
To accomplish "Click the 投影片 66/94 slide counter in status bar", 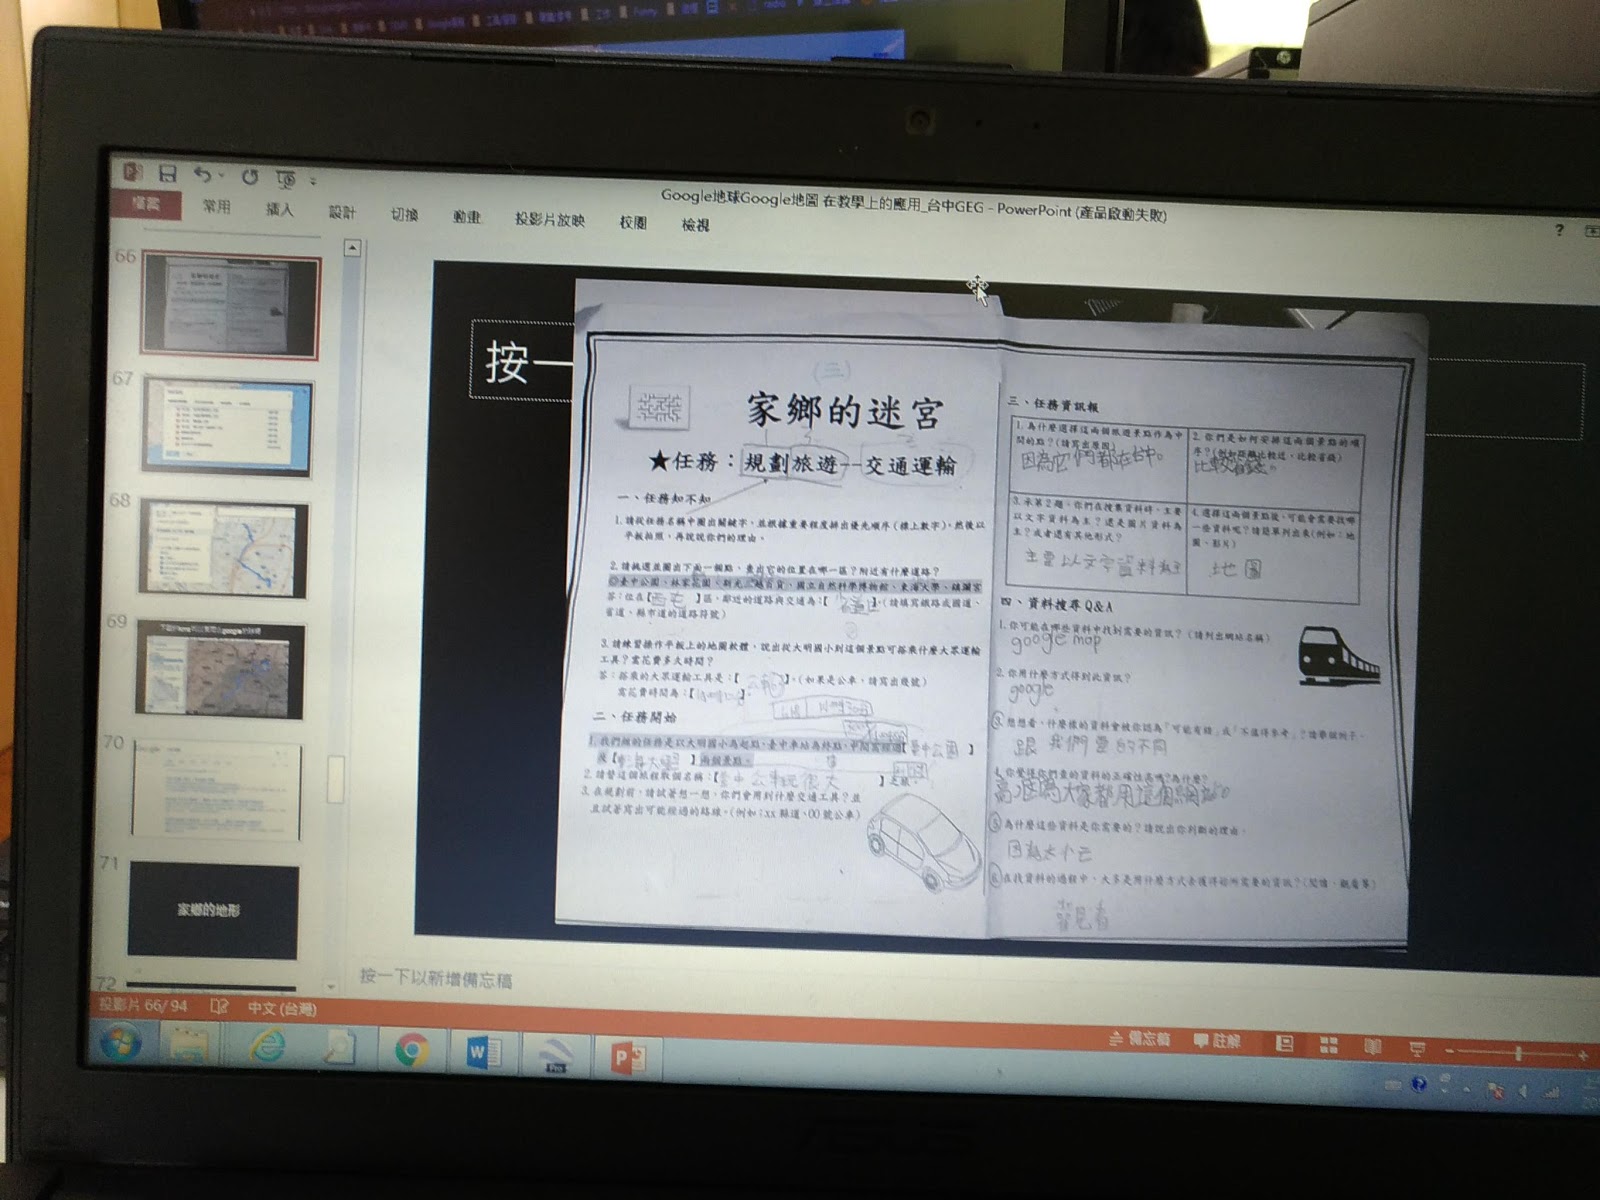I will 143,1004.
